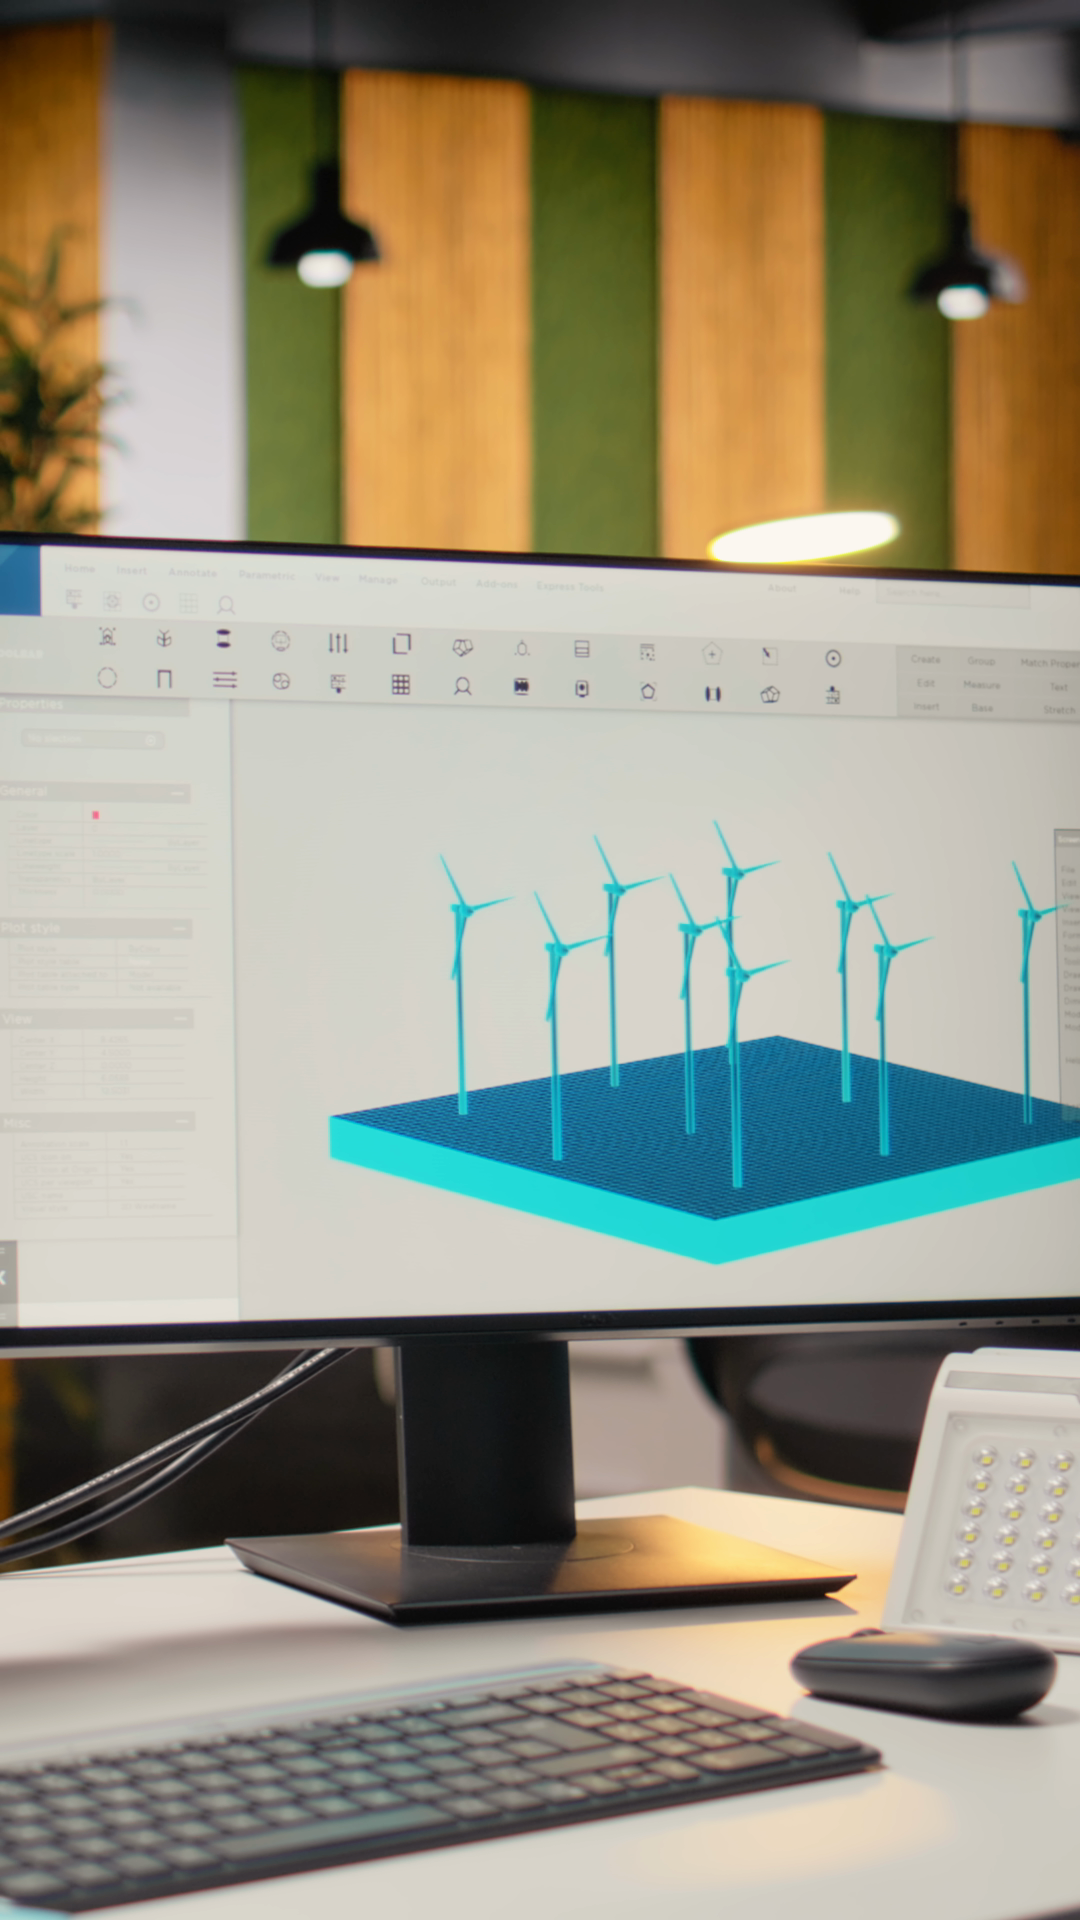The height and width of the screenshot is (1920, 1080).
Task: Select the empty circle tool icon
Action: (107, 678)
